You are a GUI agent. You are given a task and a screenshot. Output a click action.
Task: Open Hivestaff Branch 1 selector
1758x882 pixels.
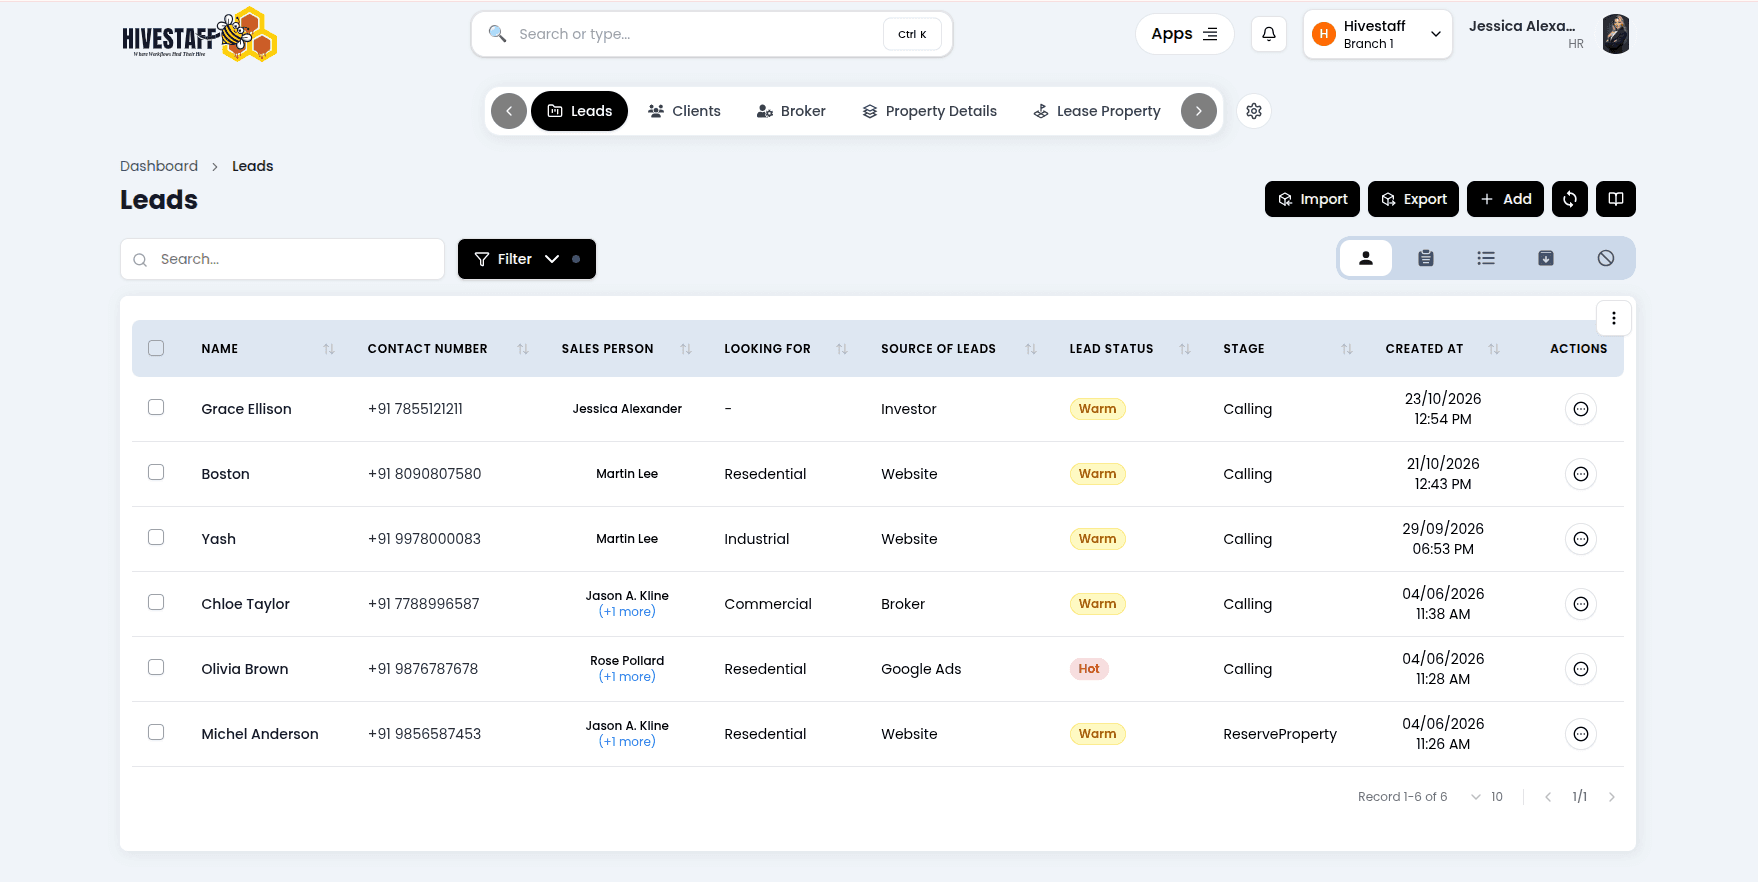coord(1378,34)
